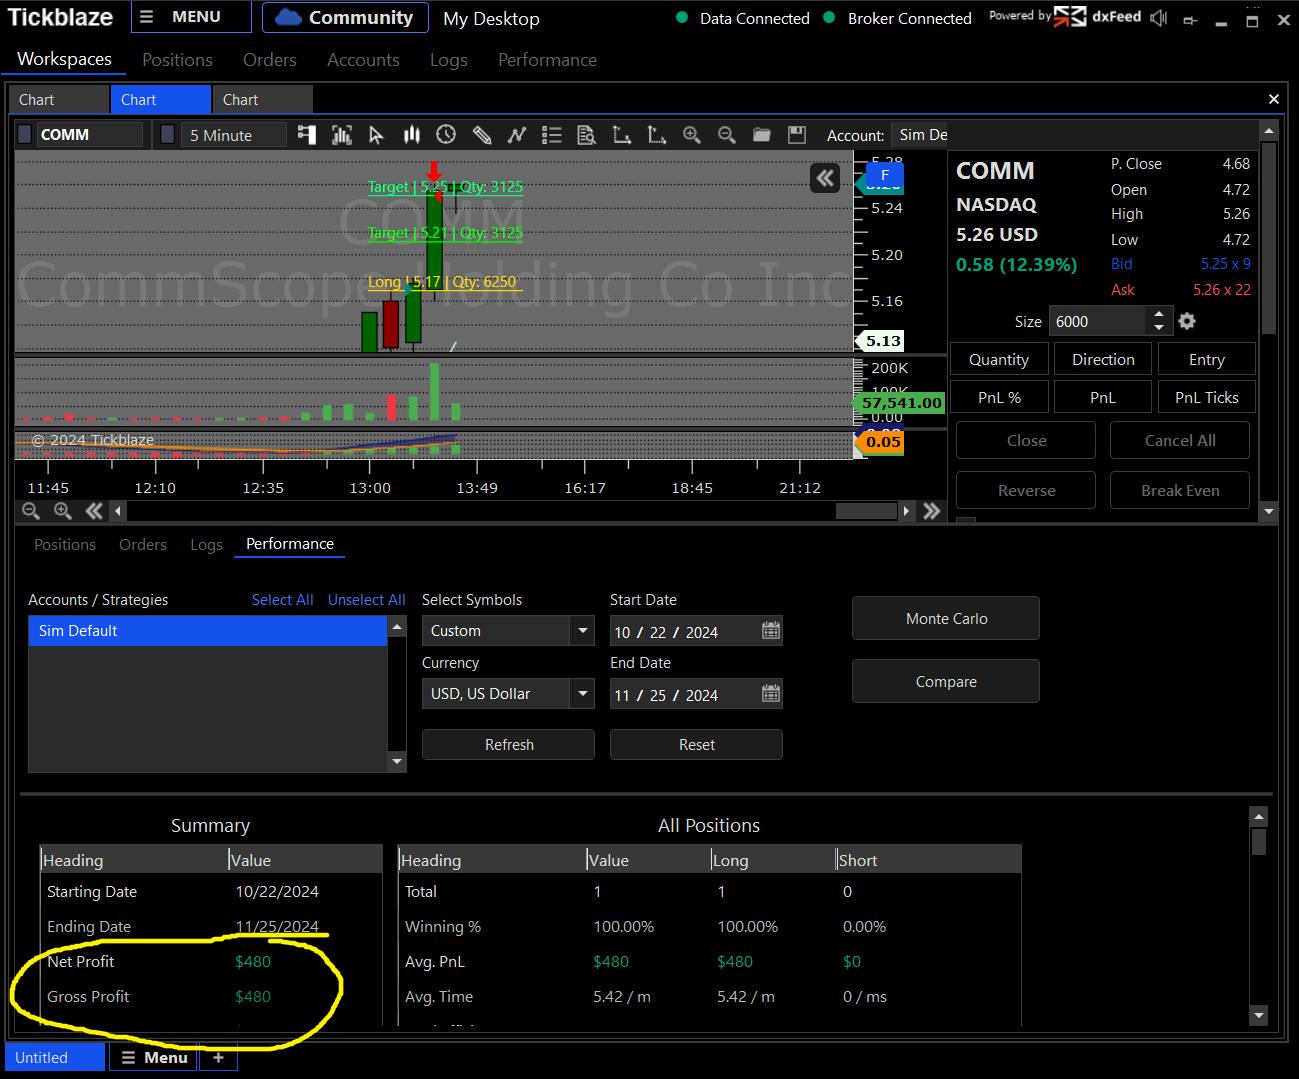Click the Reset button
Viewport: 1299px width, 1079px height.
click(x=697, y=745)
